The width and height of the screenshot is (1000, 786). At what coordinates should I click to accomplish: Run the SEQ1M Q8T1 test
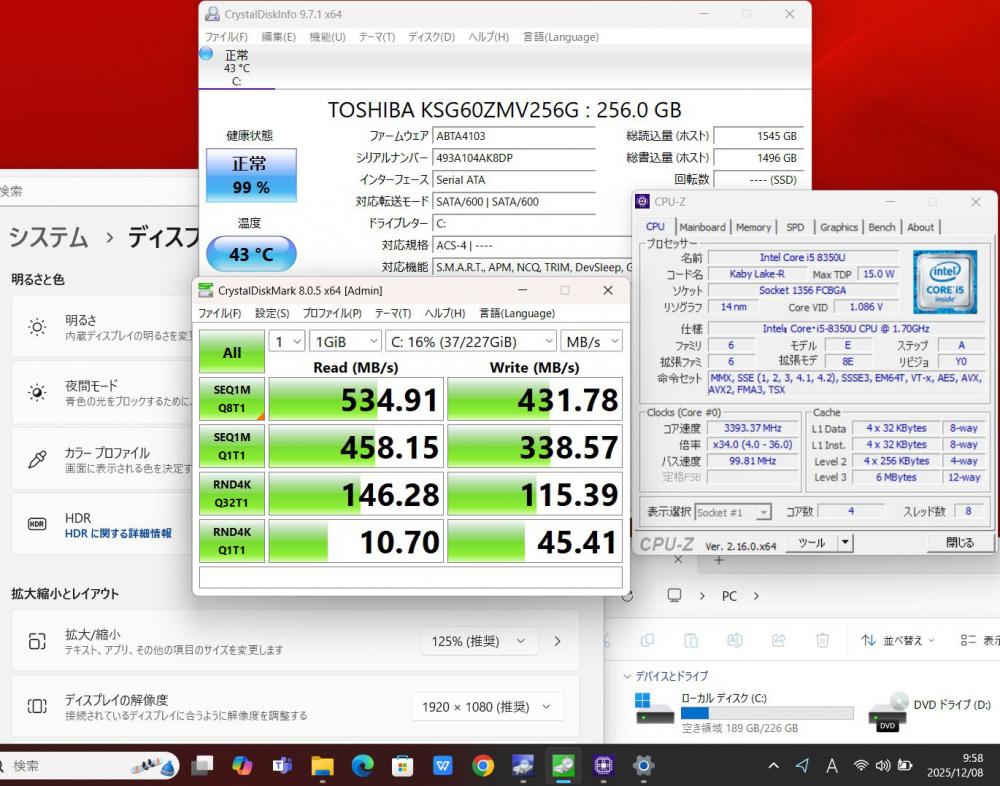click(231, 399)
